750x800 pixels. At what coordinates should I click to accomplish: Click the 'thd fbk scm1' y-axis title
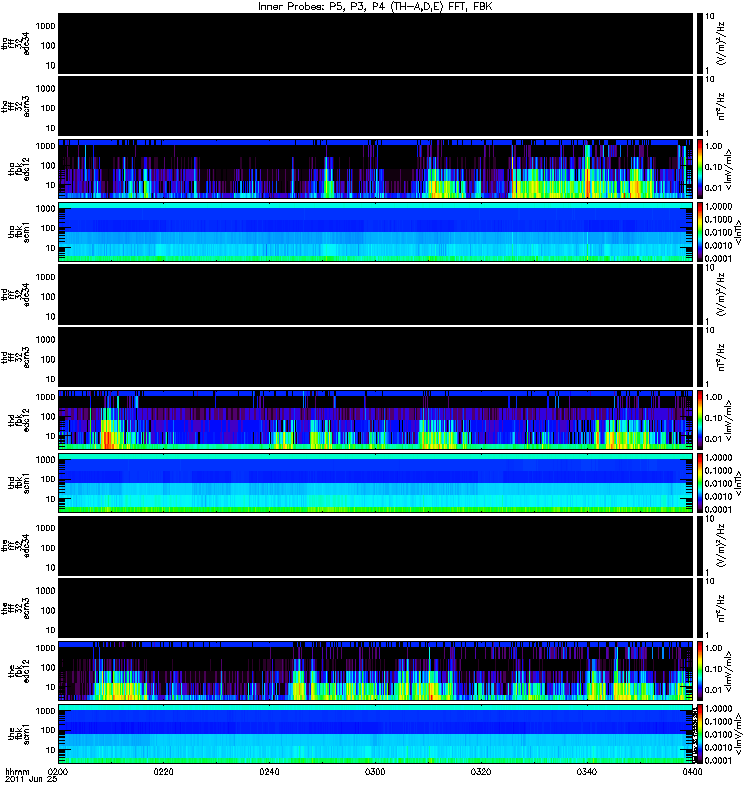[19, 483]
